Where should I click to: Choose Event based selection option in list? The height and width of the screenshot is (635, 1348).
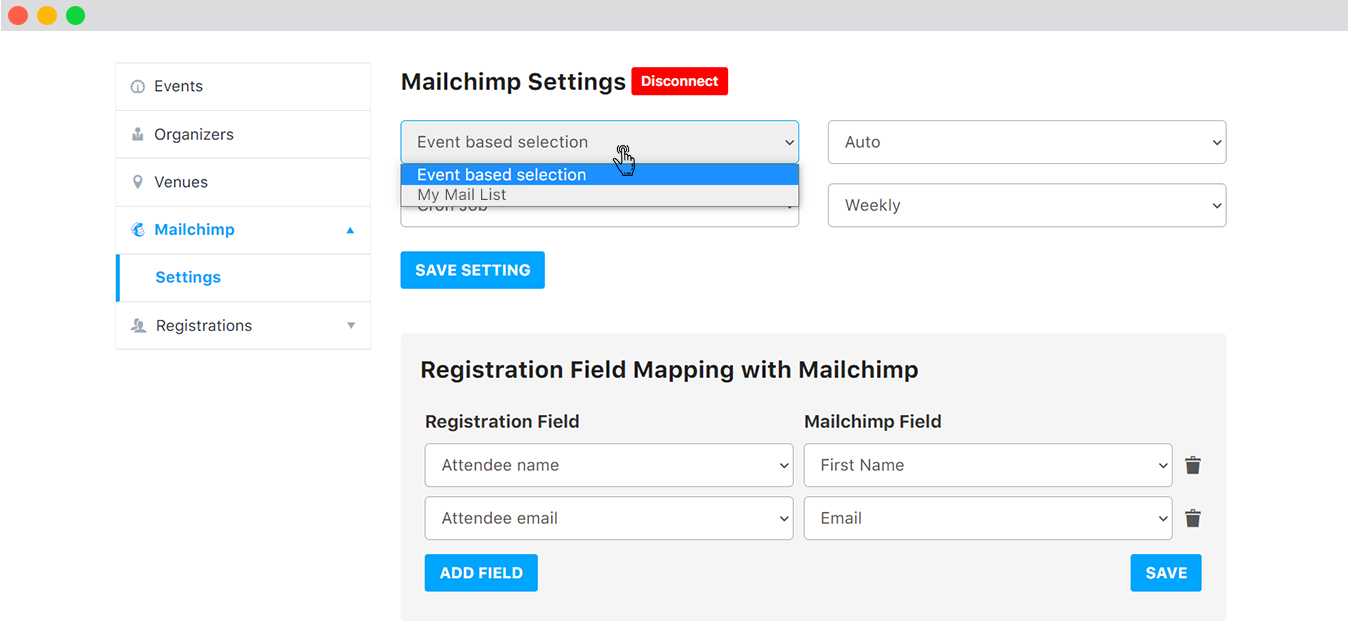tap(600, 175)
